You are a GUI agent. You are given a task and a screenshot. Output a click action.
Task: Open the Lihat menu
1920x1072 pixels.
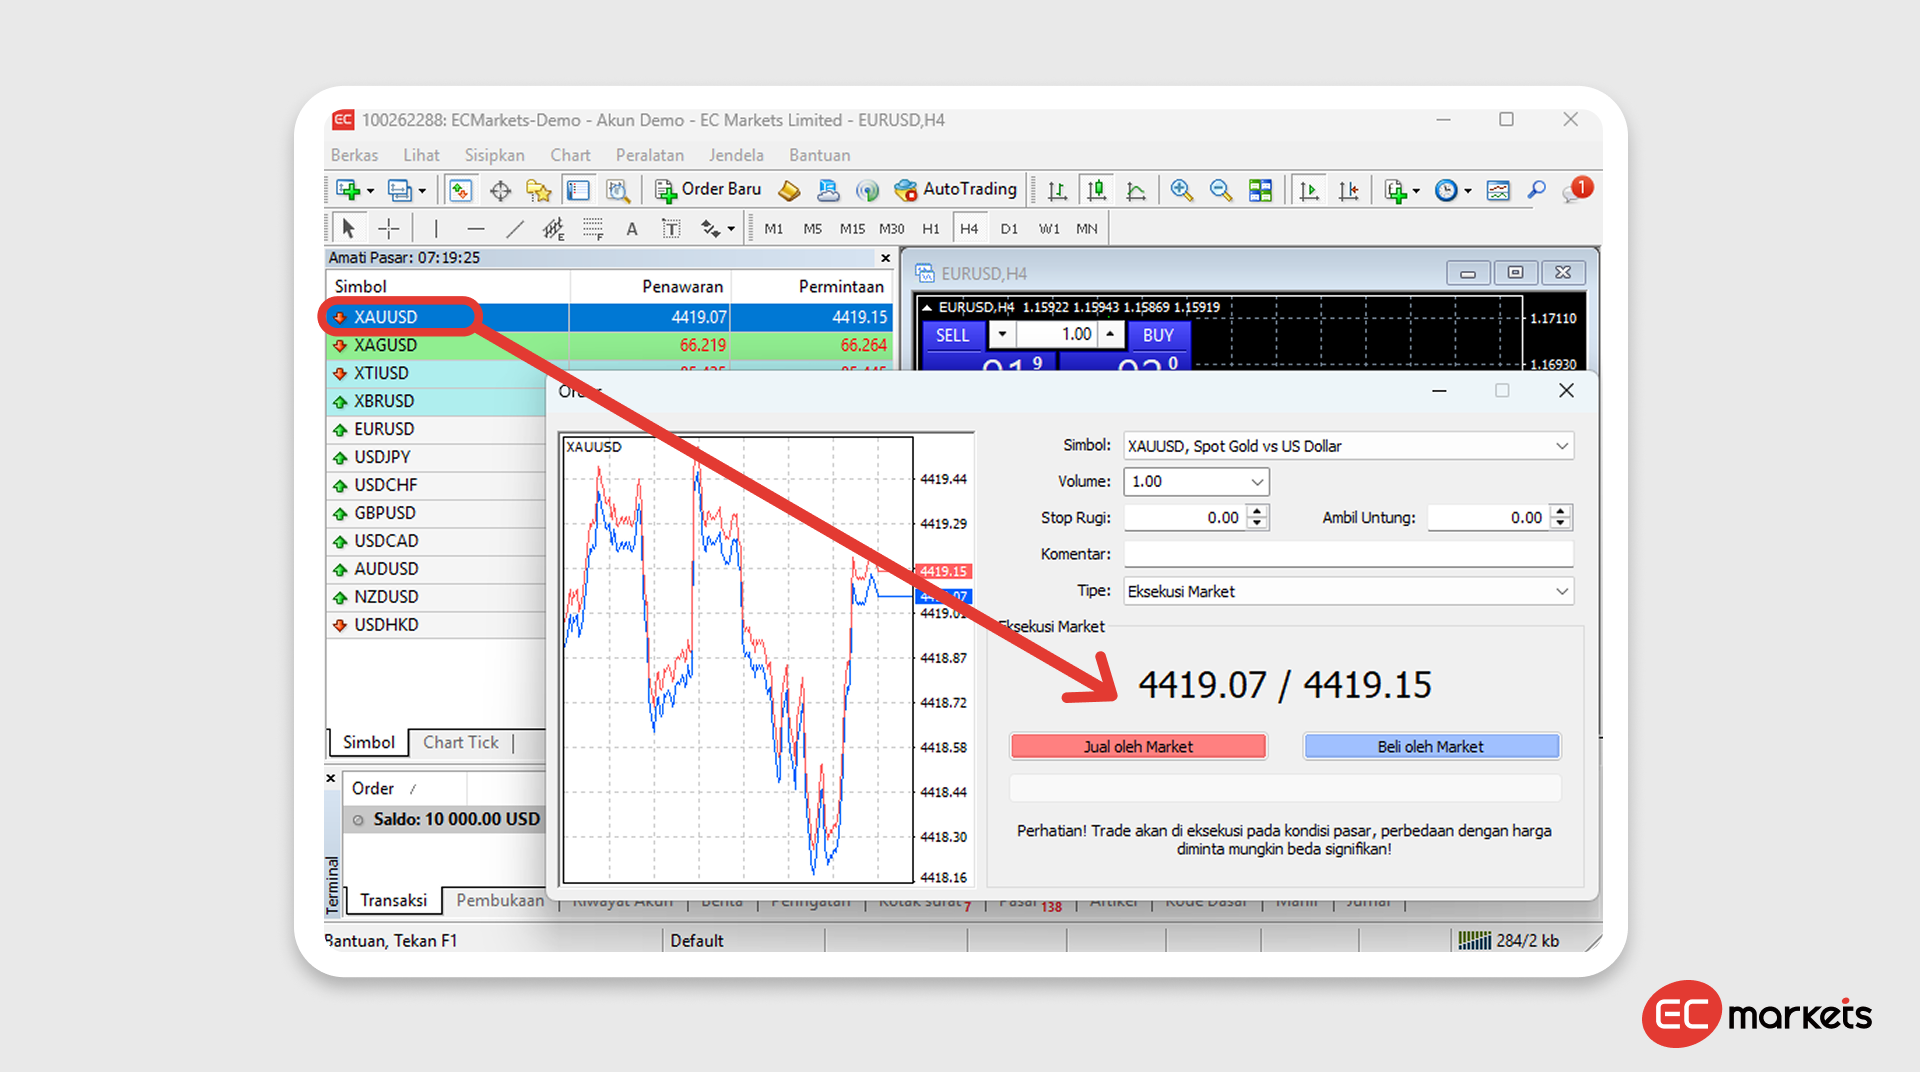421,155
